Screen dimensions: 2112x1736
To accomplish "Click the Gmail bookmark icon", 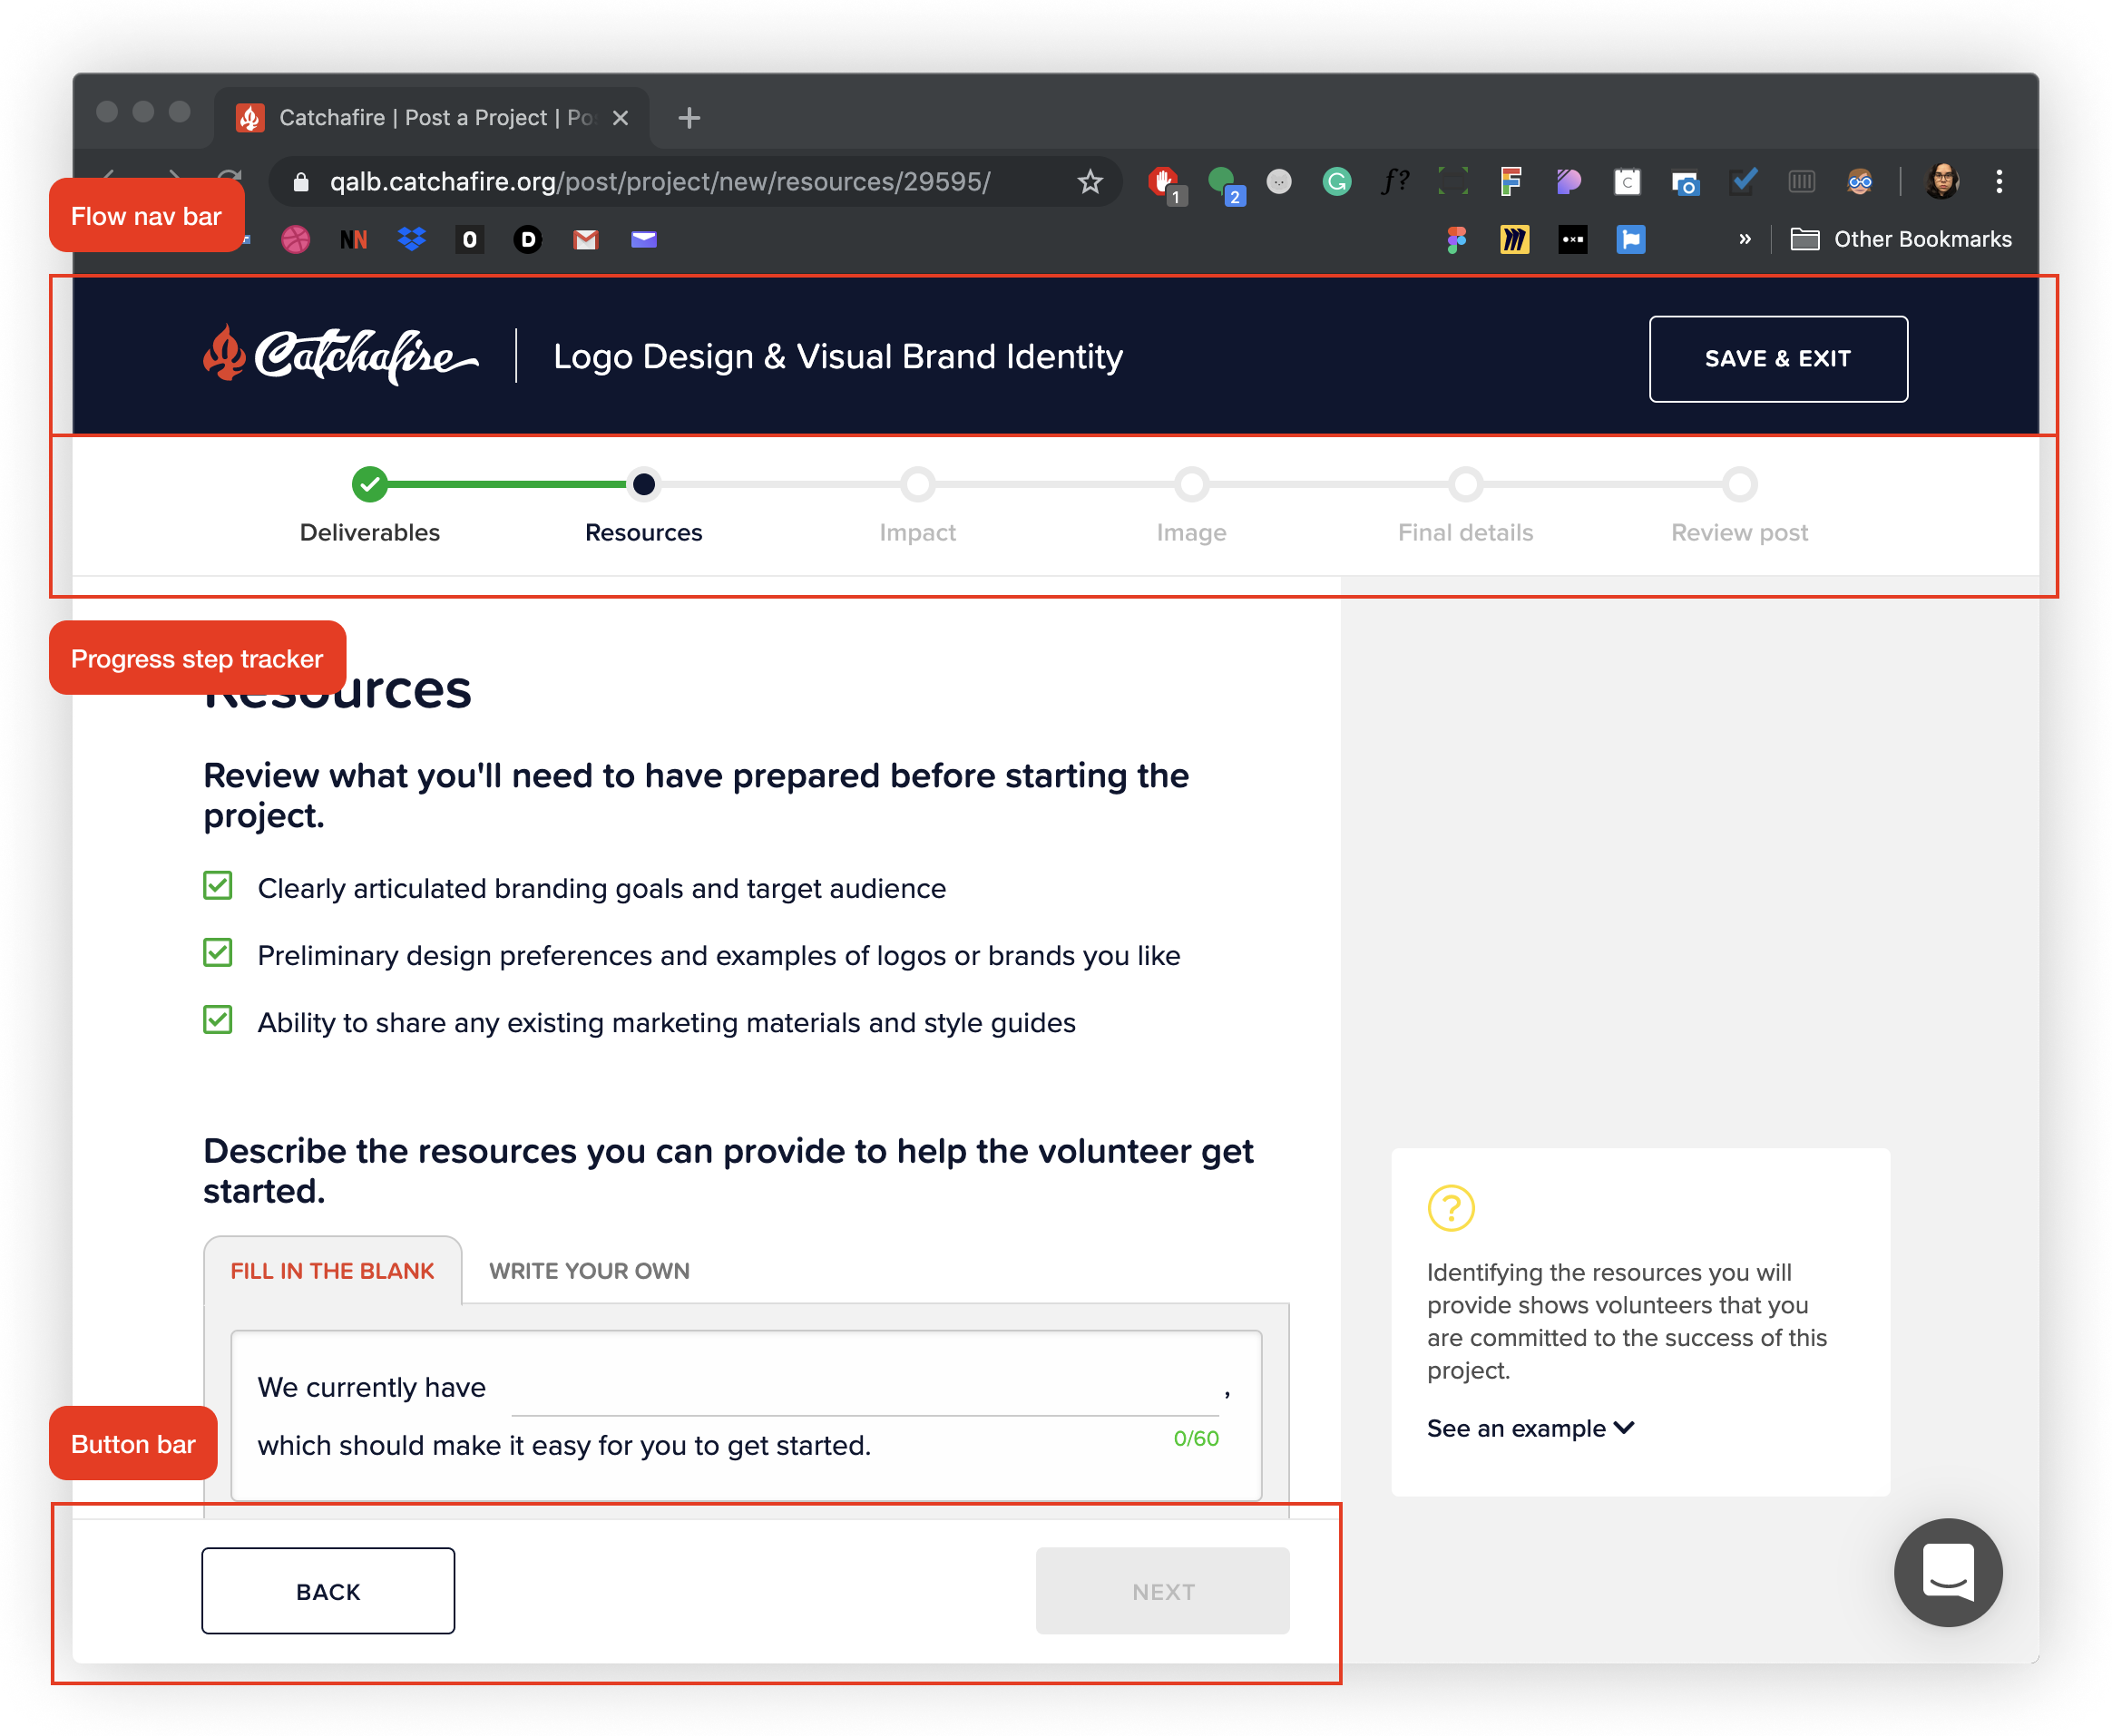I will point(586,240).
